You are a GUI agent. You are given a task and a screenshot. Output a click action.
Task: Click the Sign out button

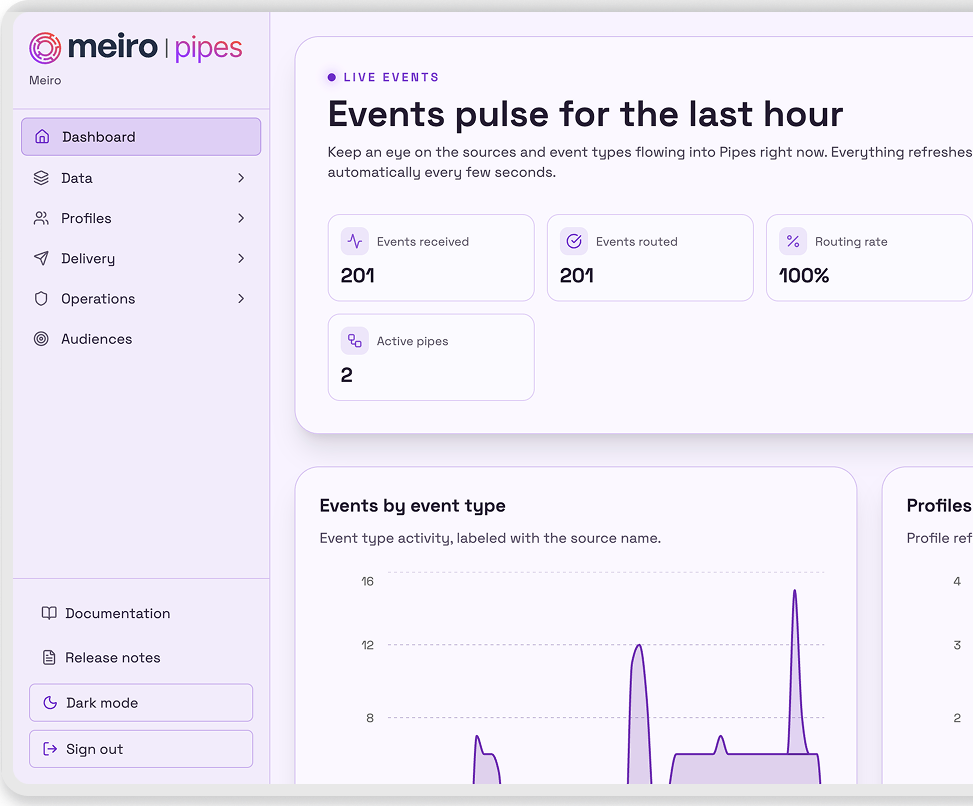point(141,749)
